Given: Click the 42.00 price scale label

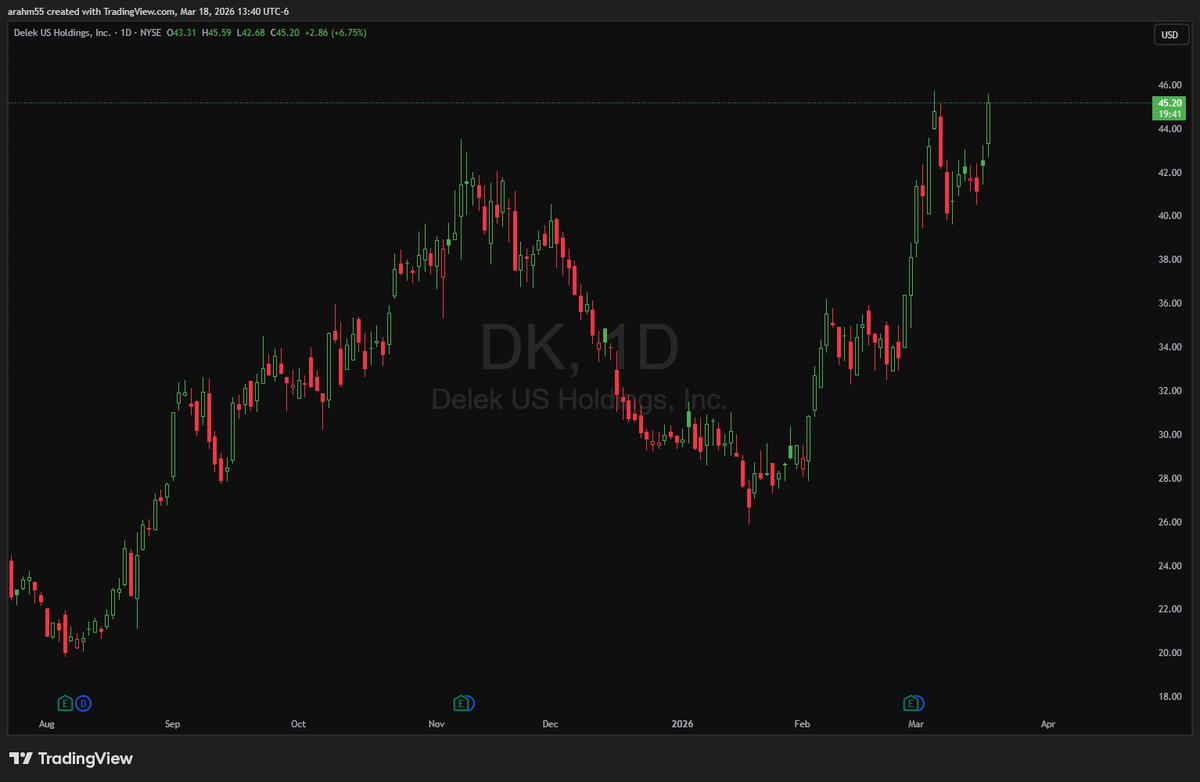Looking at the screenshot, I should point(1170,173).
